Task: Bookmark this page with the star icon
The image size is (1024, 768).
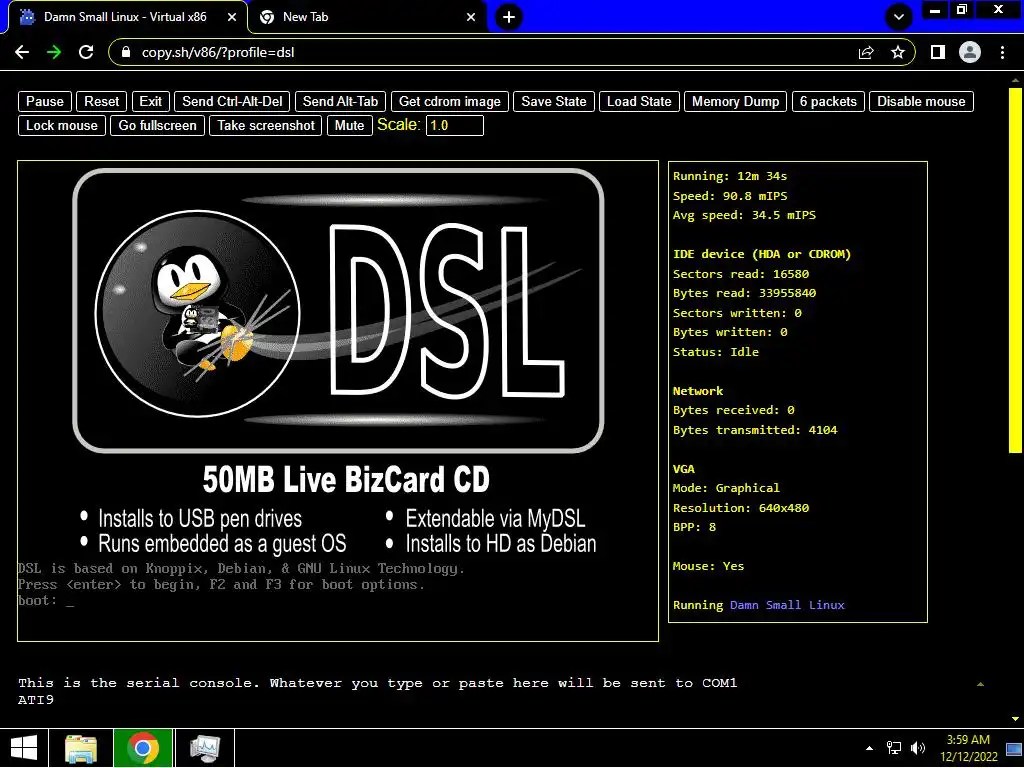Action: pos(898,52)
